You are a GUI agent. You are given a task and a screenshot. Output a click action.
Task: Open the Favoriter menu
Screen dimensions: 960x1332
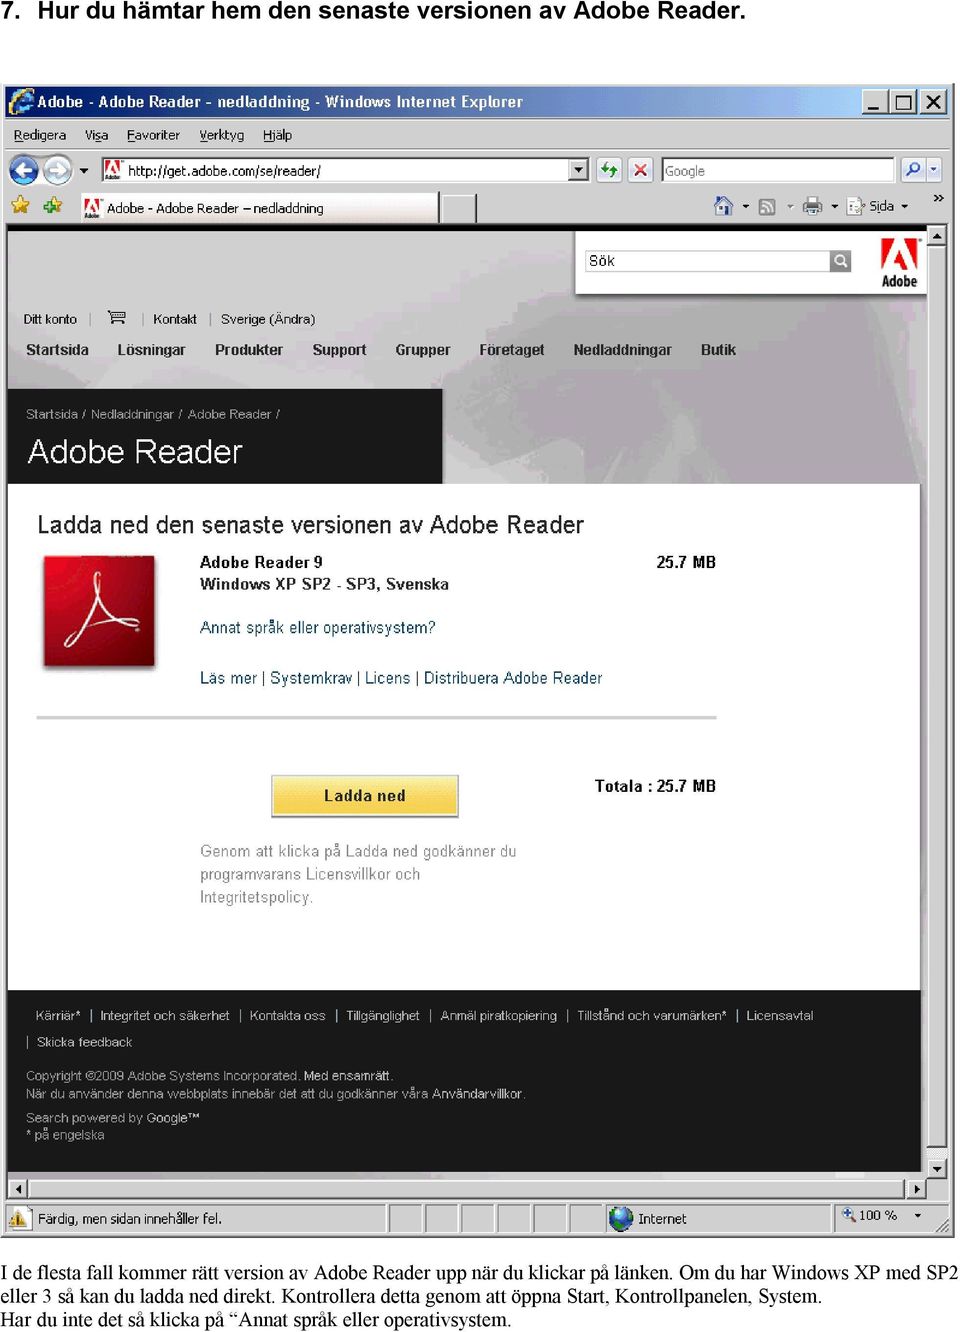point(153,135)
